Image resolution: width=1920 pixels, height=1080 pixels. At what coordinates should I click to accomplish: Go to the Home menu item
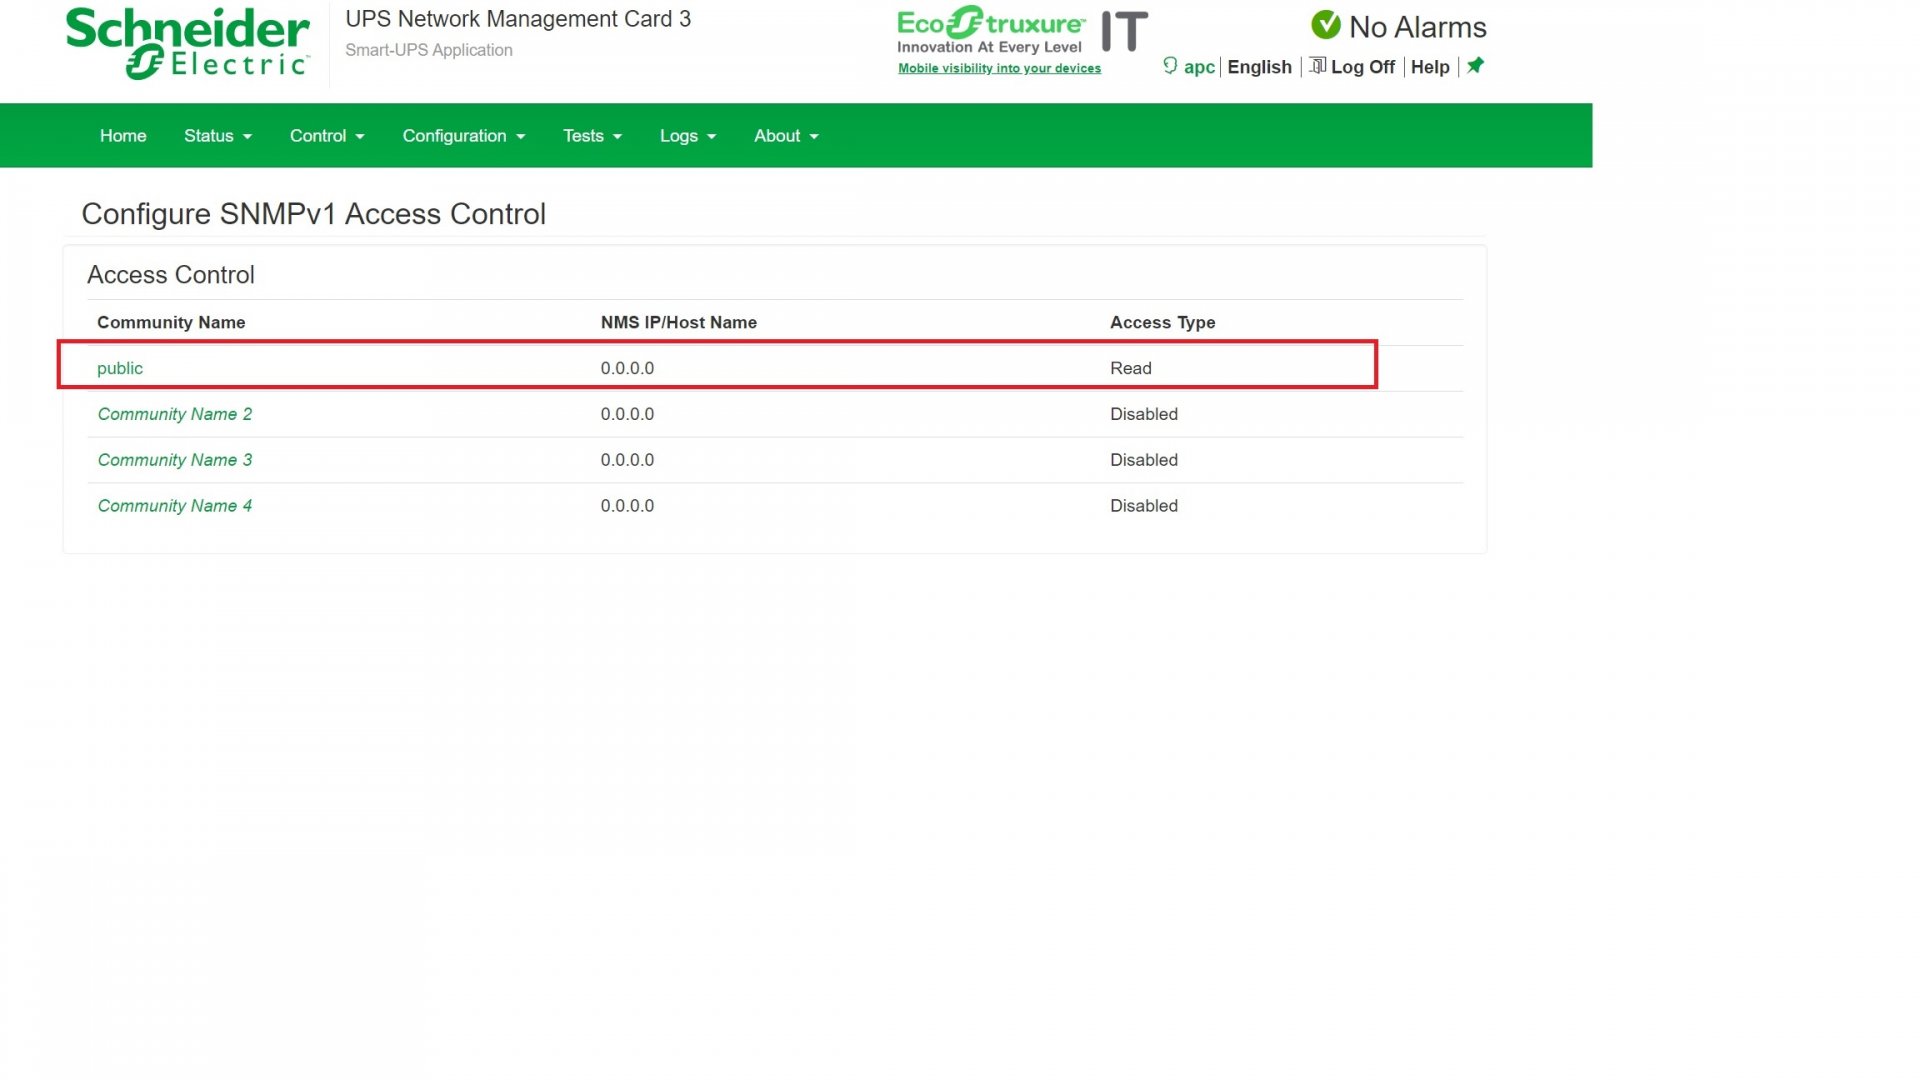(123, 136)
